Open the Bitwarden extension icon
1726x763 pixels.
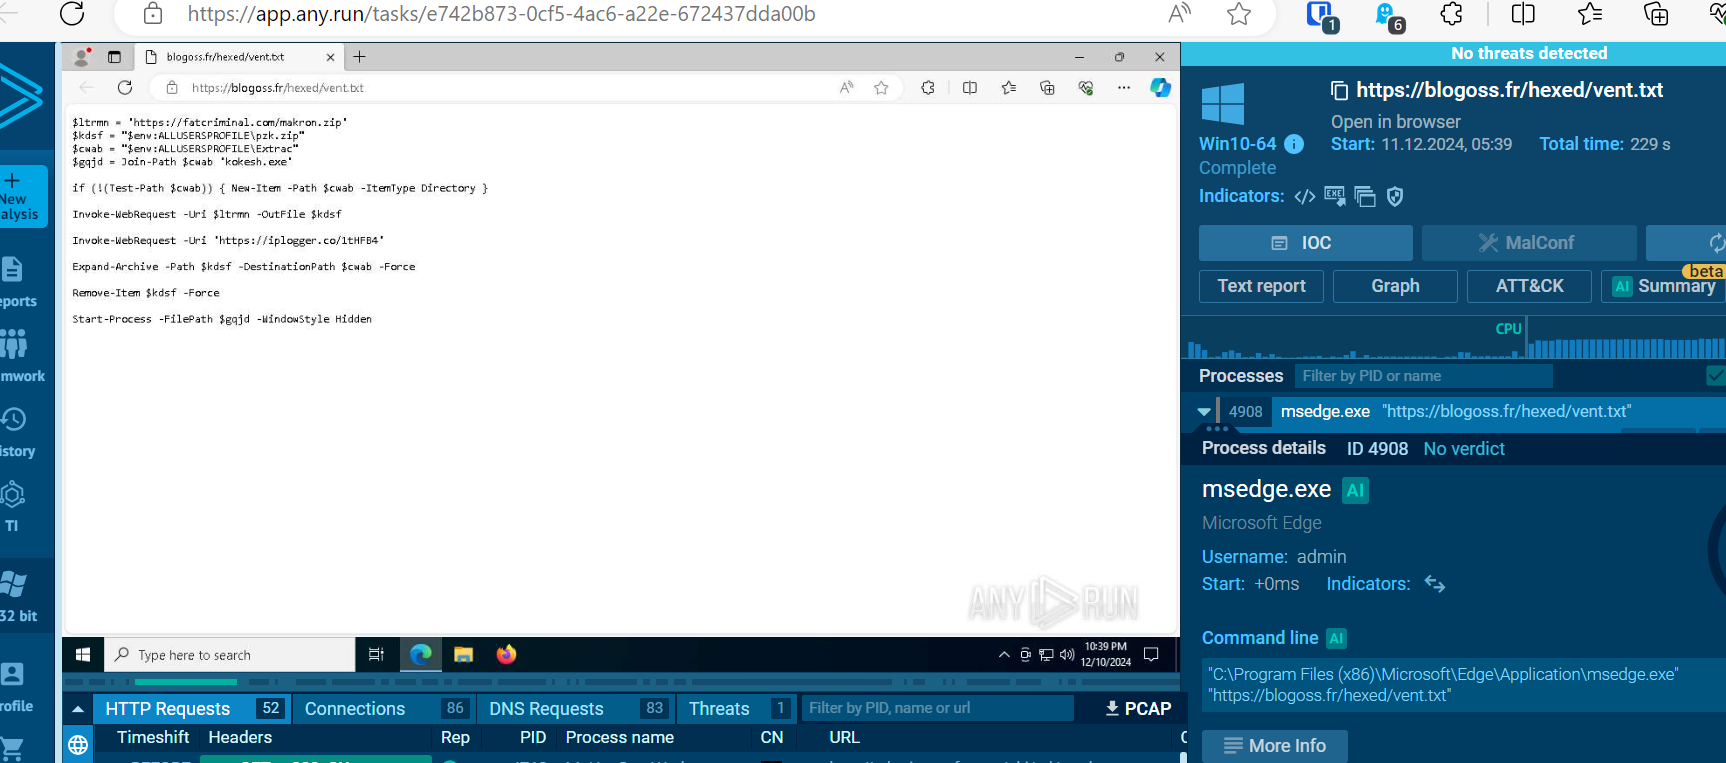coord(1320,15)
